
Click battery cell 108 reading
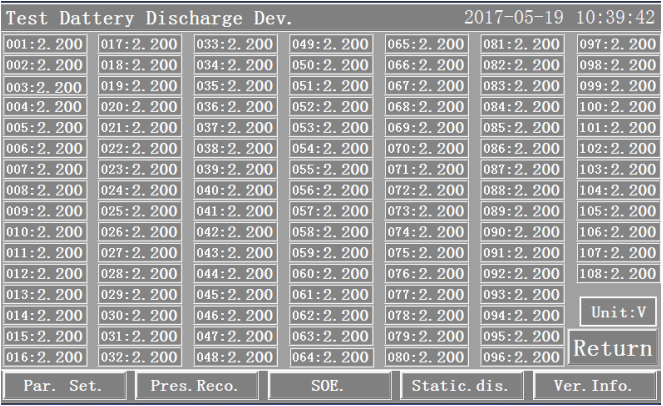coord(618,273)
